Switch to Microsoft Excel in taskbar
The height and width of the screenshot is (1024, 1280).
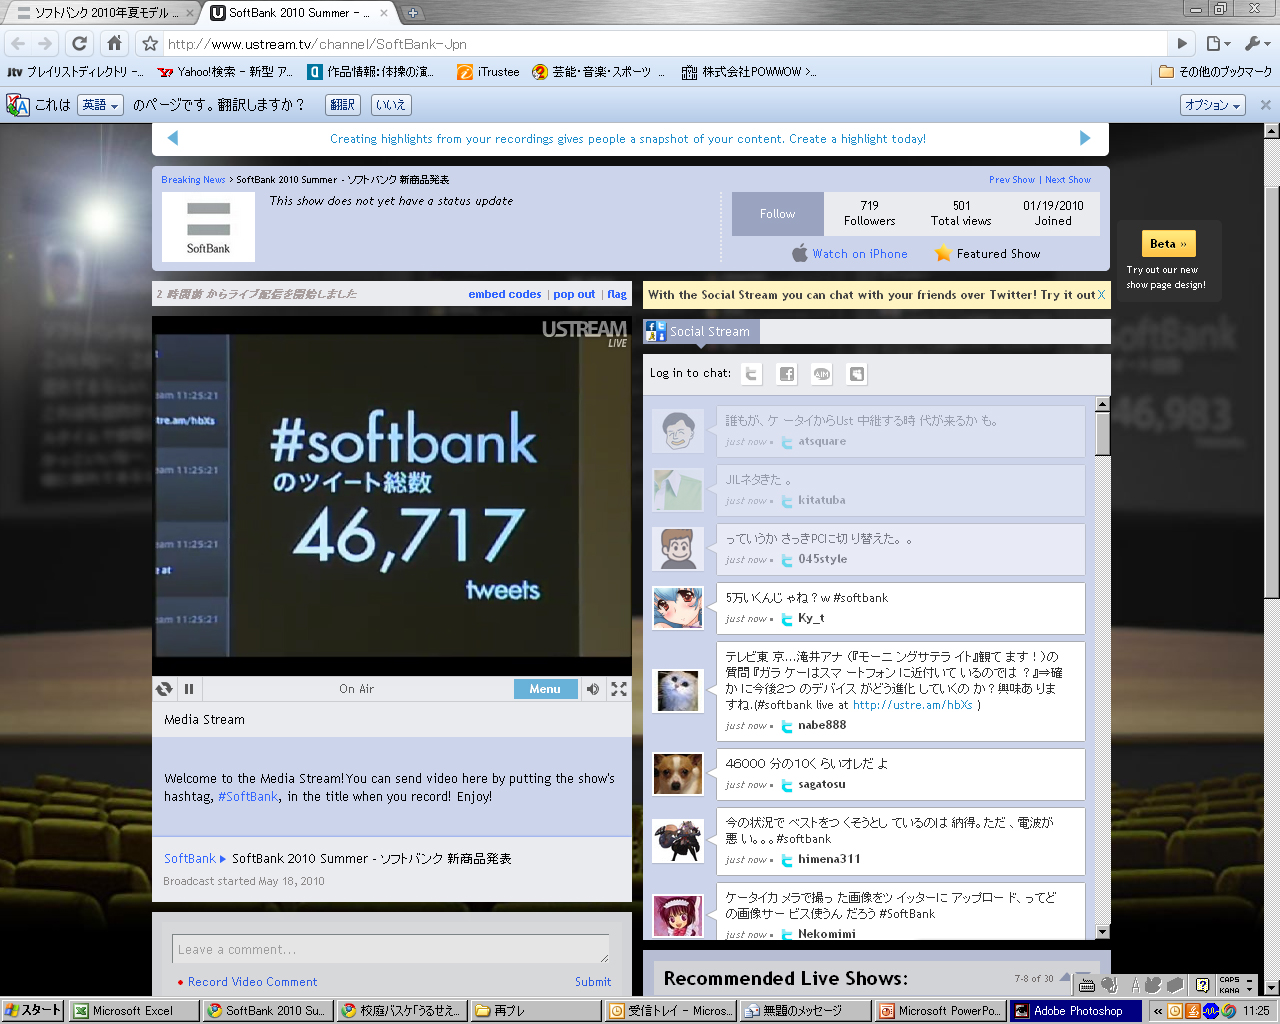click(132, 1011)
